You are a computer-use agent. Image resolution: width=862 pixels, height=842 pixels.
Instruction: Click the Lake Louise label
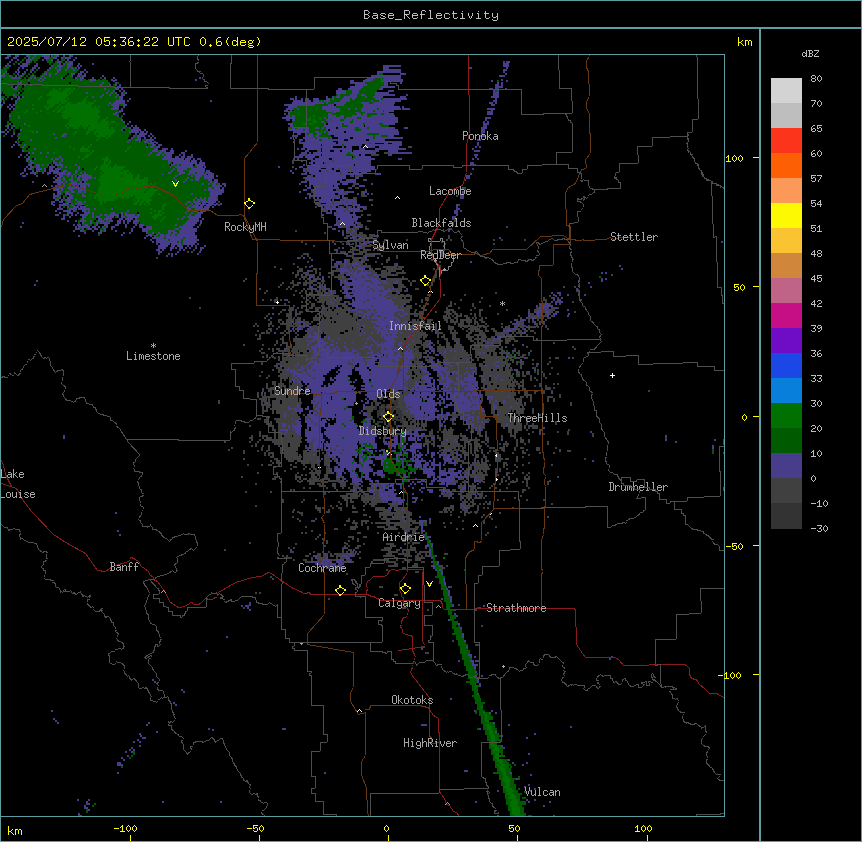(x=18, y=484)
